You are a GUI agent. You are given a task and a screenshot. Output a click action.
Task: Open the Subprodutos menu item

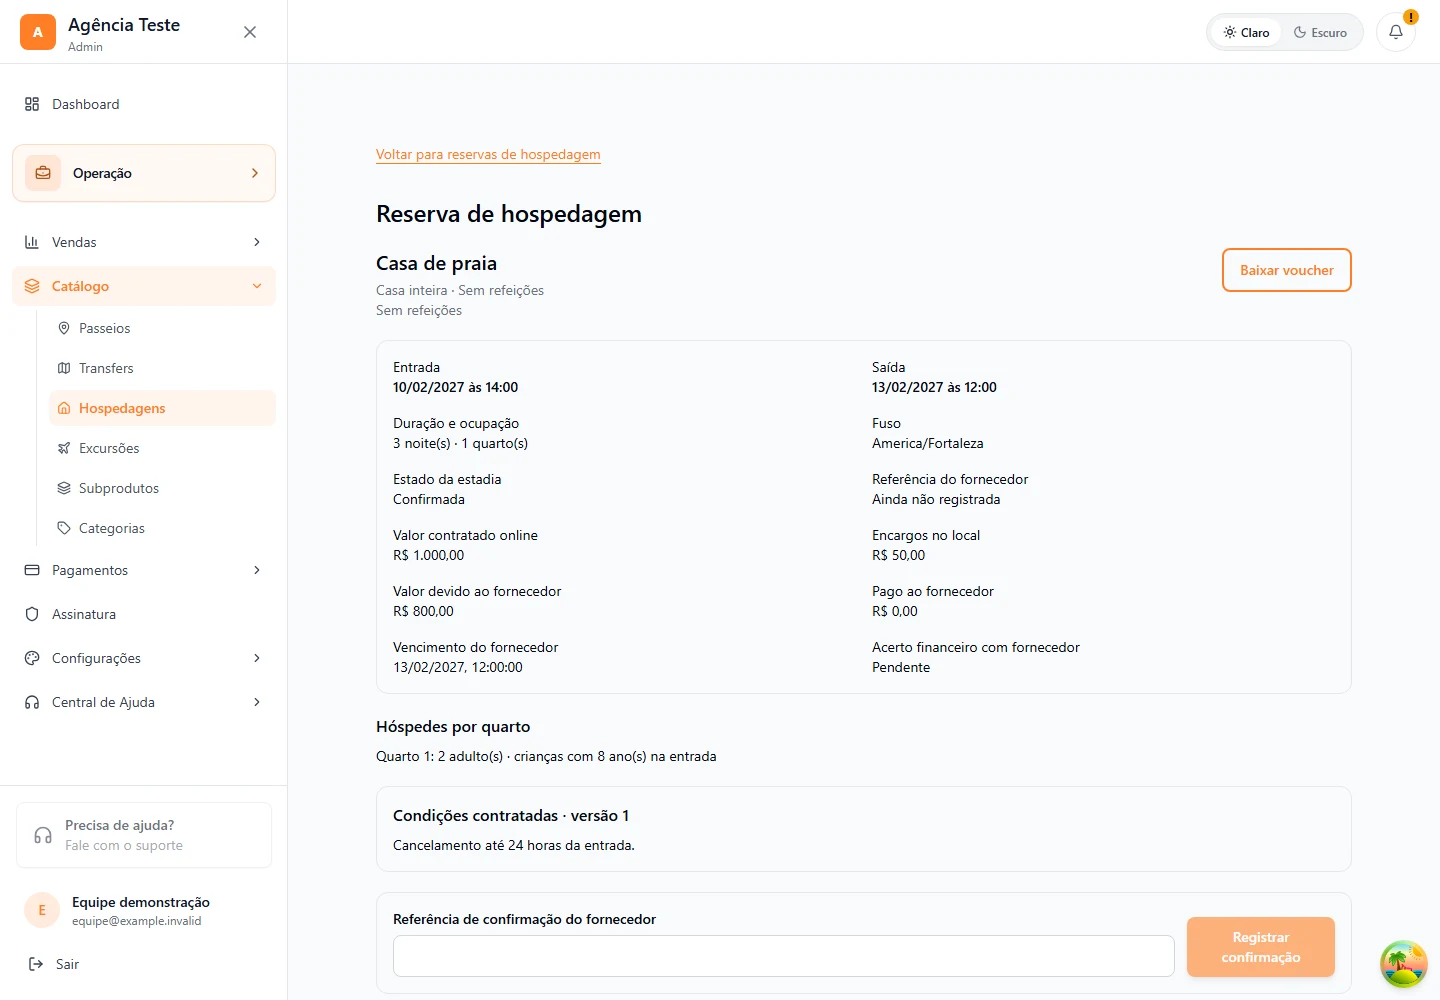[x=162, y=488]
